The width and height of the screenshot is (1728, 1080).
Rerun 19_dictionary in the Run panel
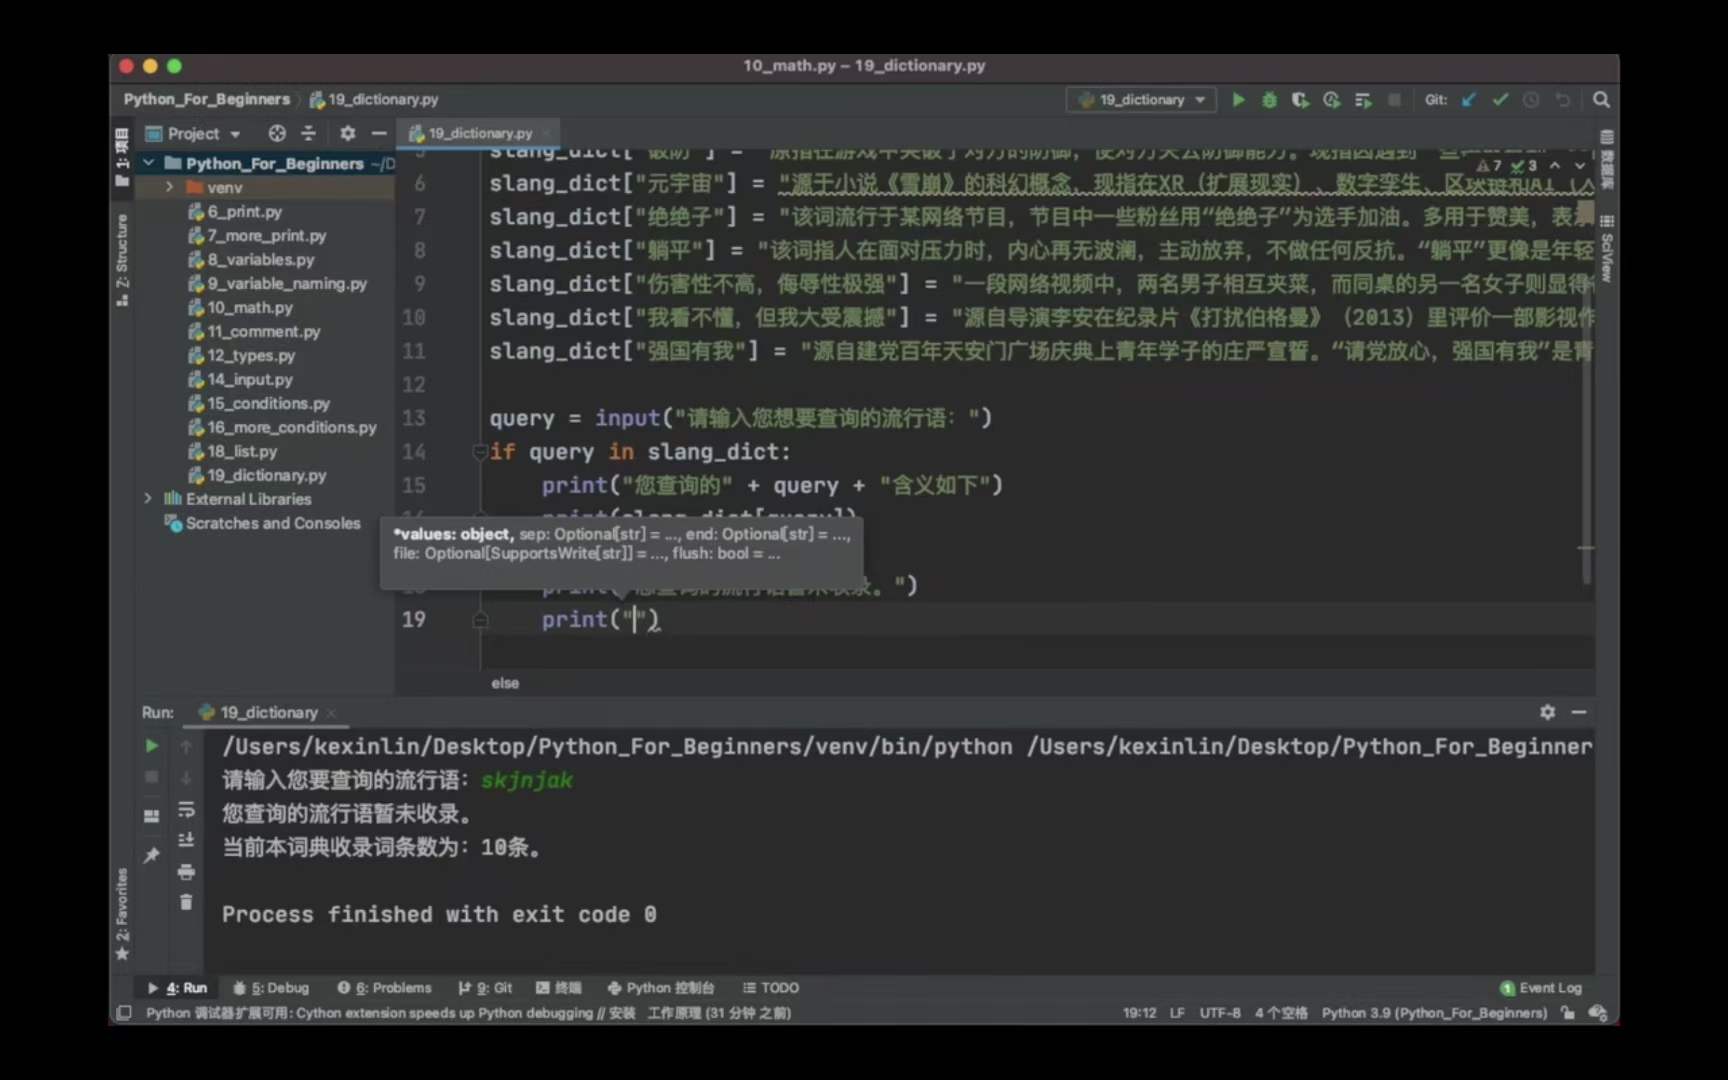pos(151,745)
